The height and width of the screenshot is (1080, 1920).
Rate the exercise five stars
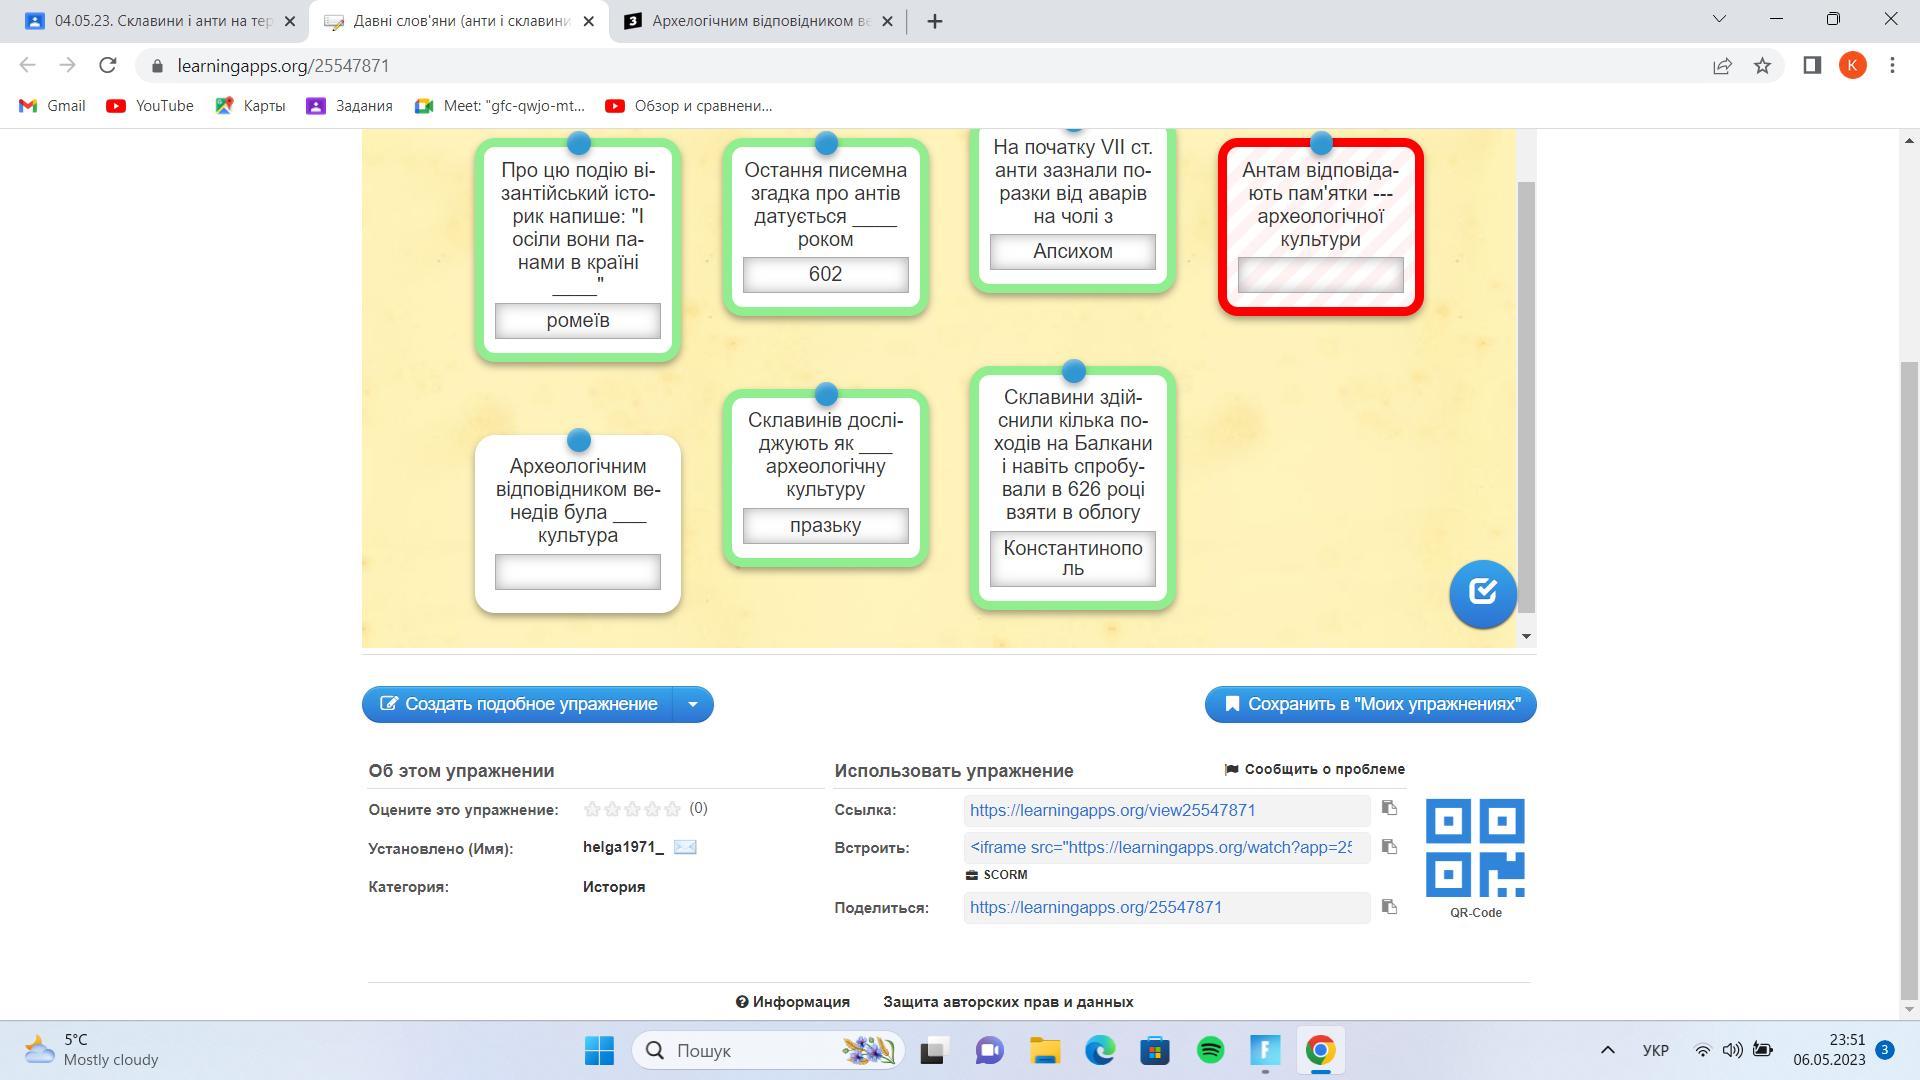(x=672, y=809)
